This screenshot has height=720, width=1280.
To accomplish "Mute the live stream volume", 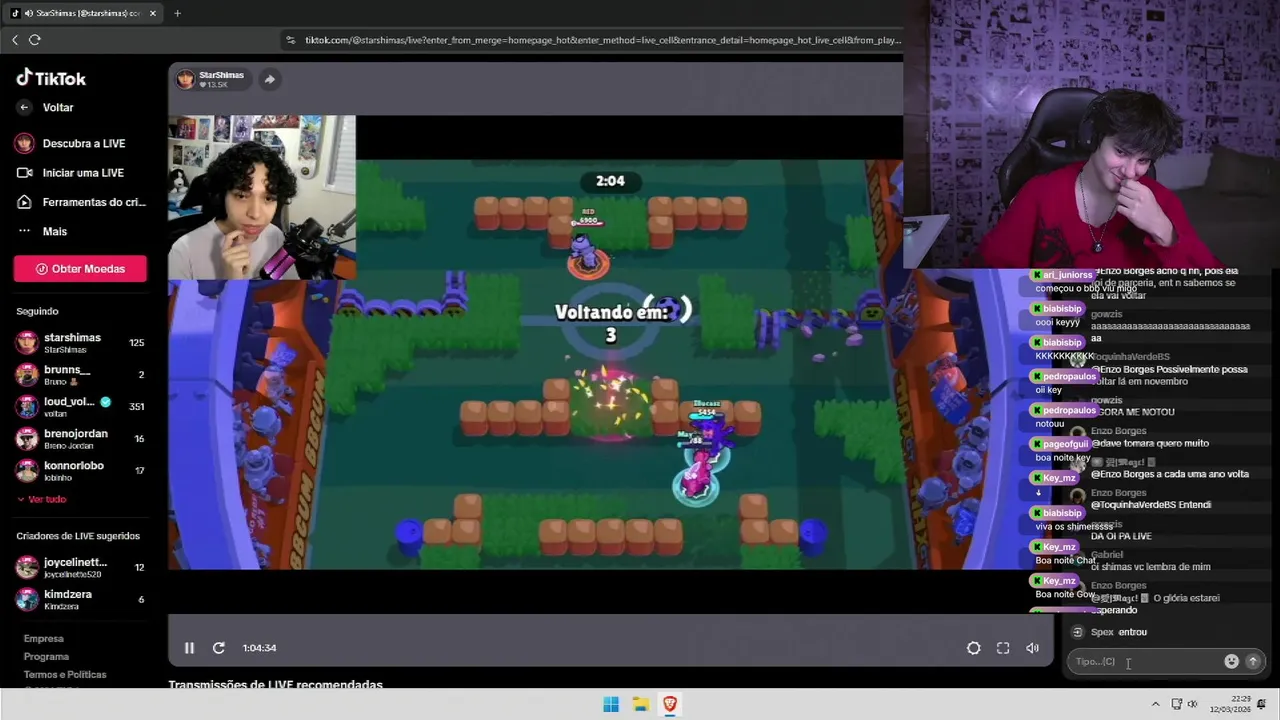I will tap(1032, 648).
